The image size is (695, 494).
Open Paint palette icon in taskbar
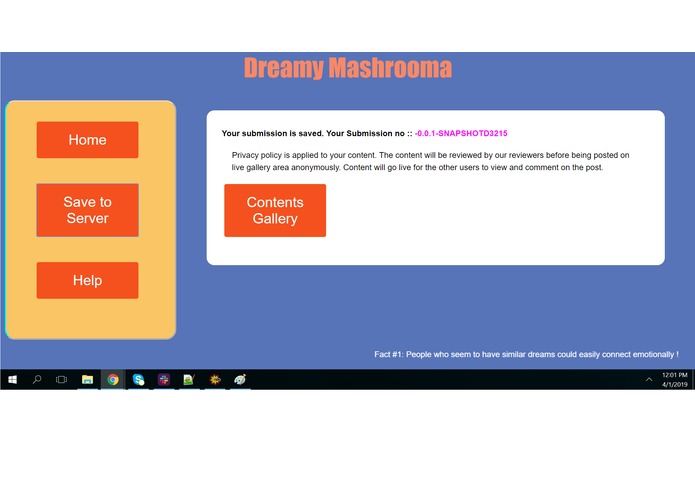pyautogui.click(x=240, y=380)
